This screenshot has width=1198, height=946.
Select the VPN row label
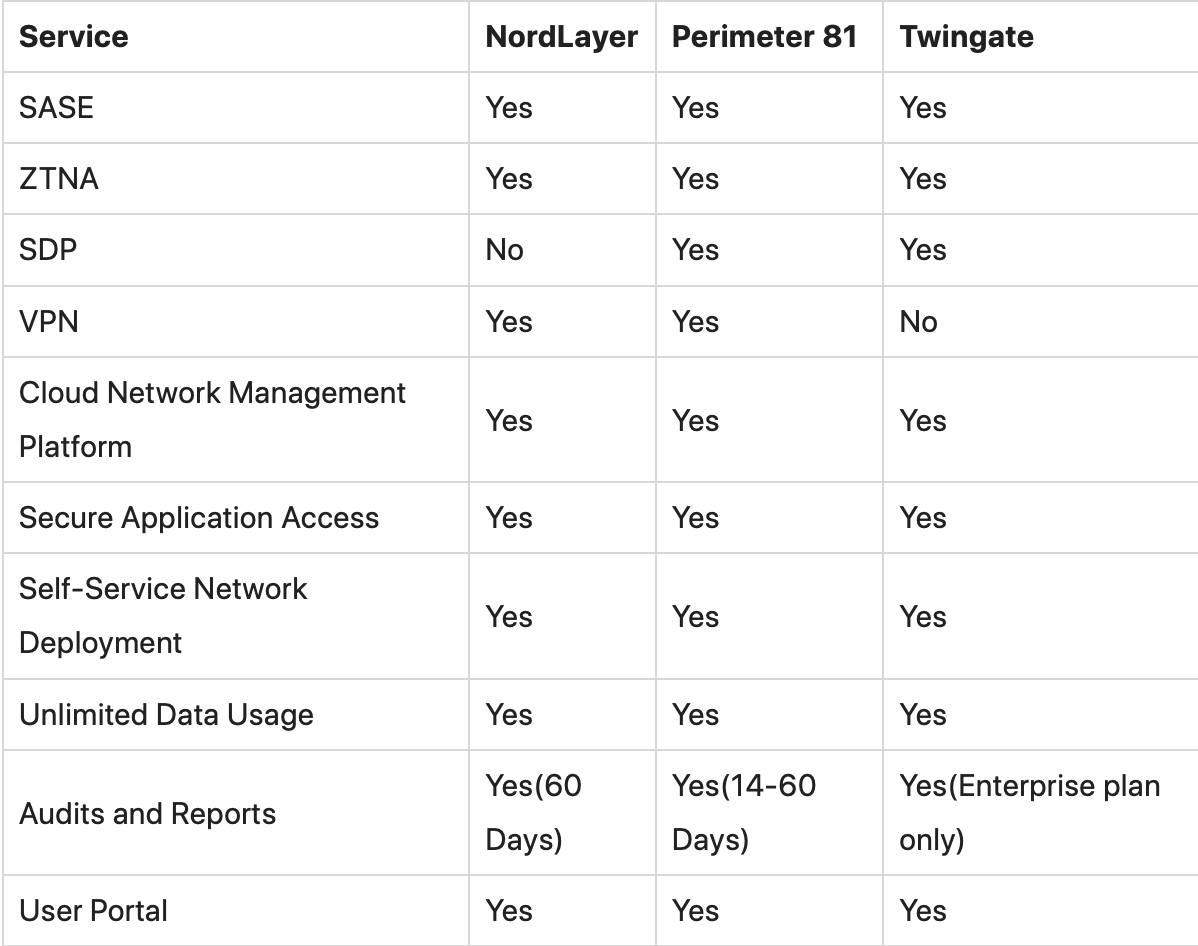click(x=49, y=322)
